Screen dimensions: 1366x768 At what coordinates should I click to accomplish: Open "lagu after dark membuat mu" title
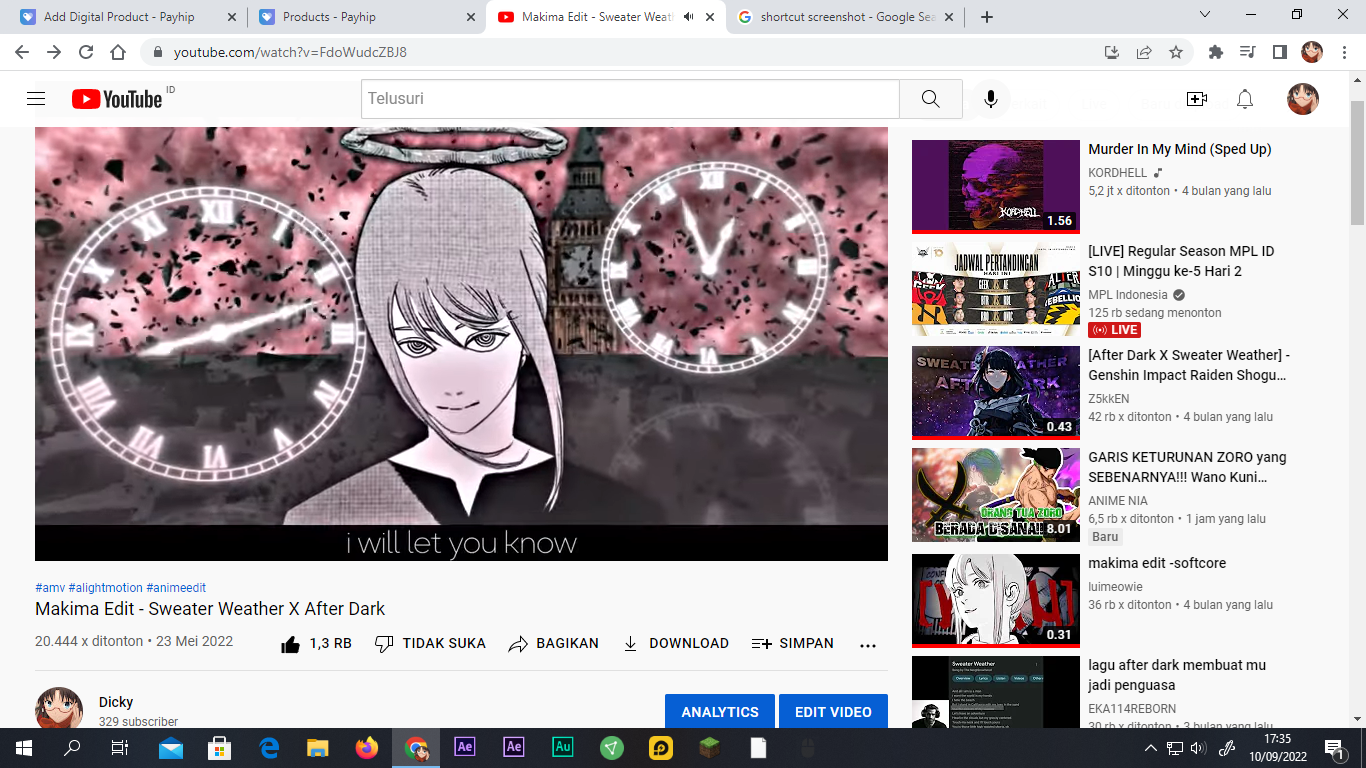[x=1178, y=675]
